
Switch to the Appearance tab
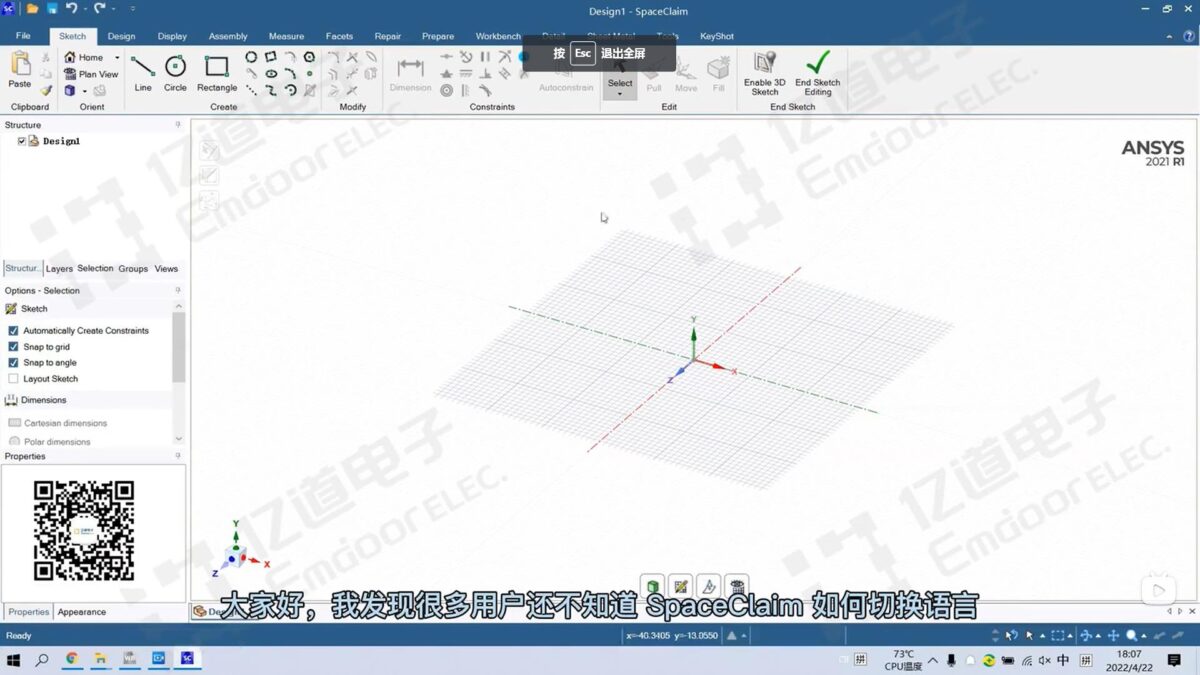point(82,612)
